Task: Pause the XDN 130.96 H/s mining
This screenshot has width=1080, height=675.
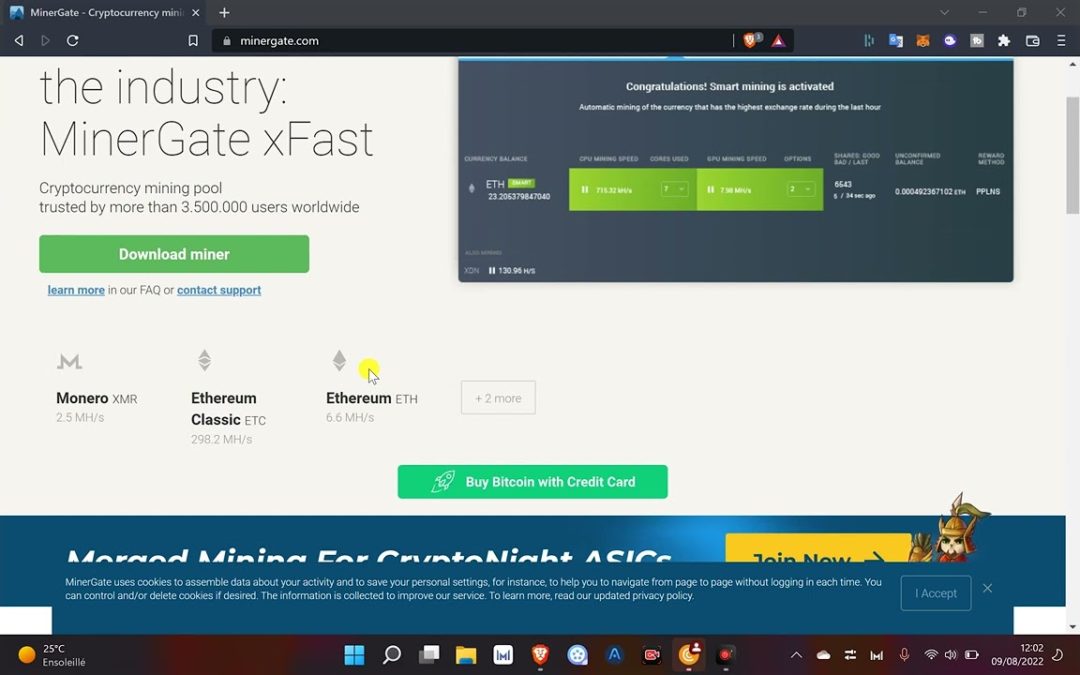Action: point(492,271)
